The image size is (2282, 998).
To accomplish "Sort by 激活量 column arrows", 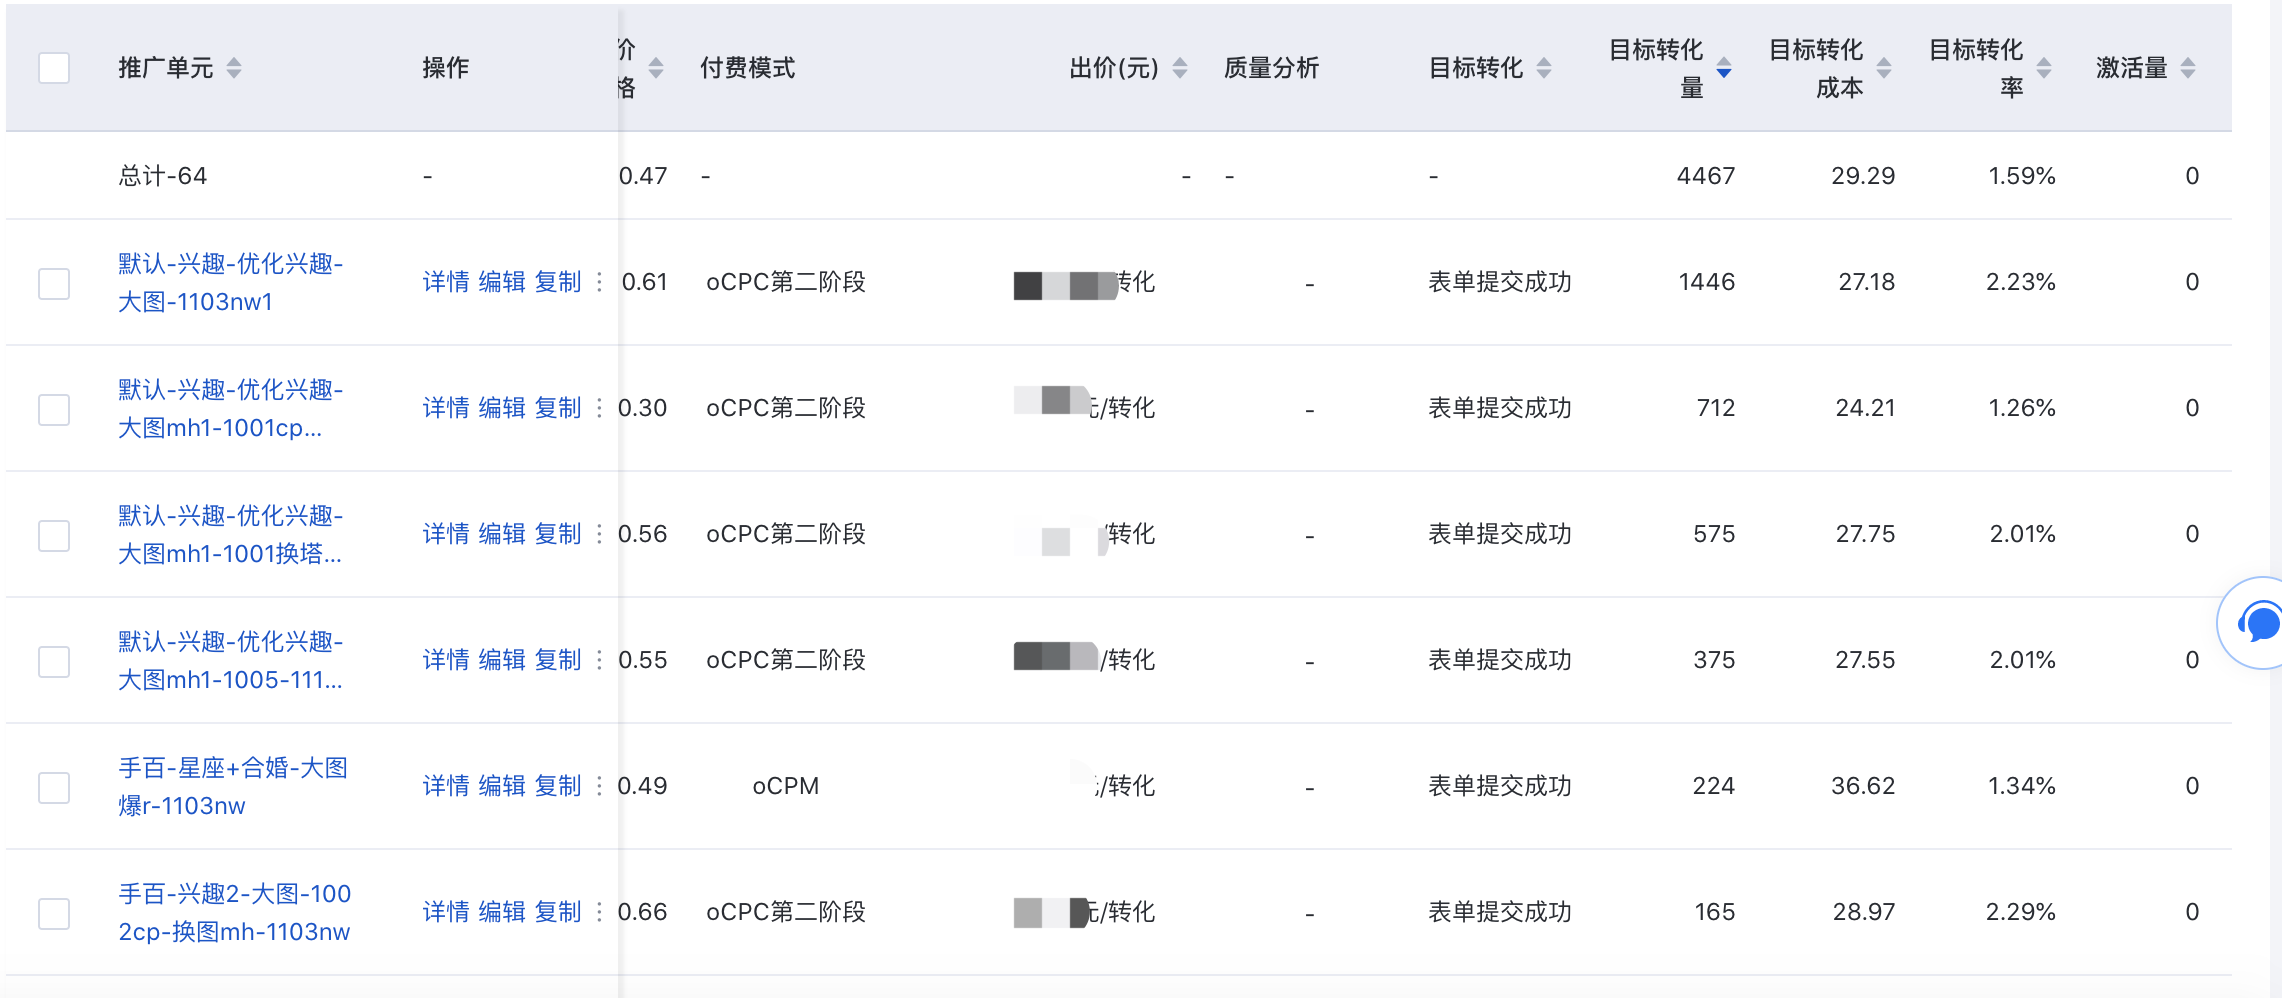I will [x=2188, y=68].
